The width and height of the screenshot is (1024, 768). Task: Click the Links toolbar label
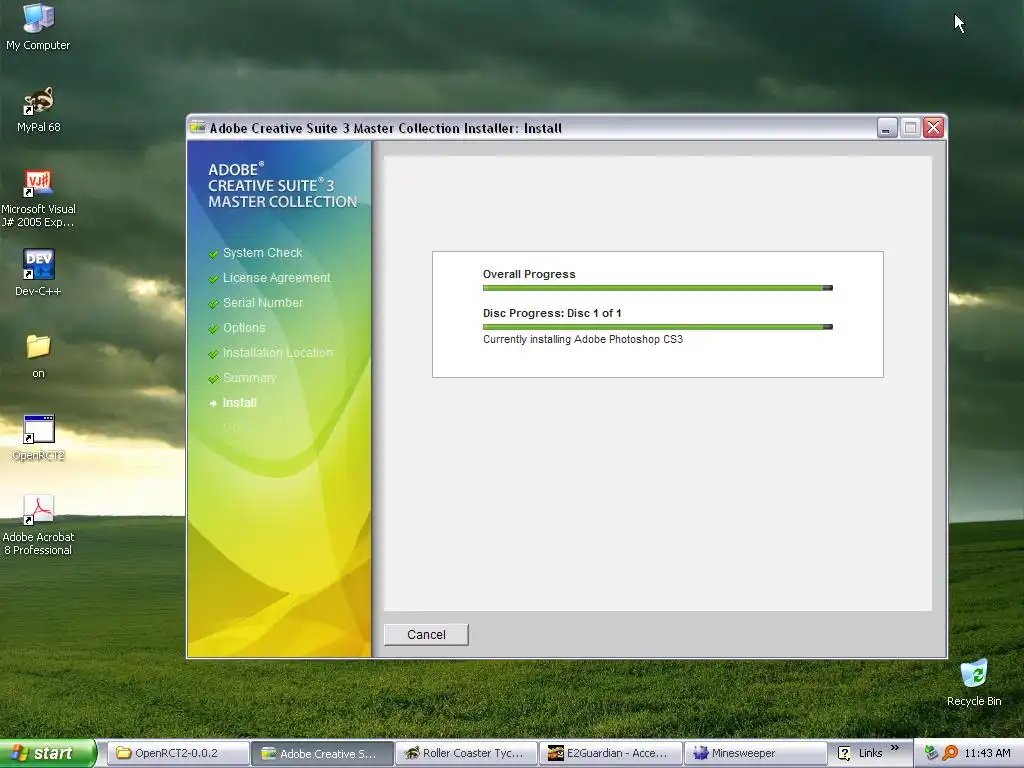(x=870, y=753)
